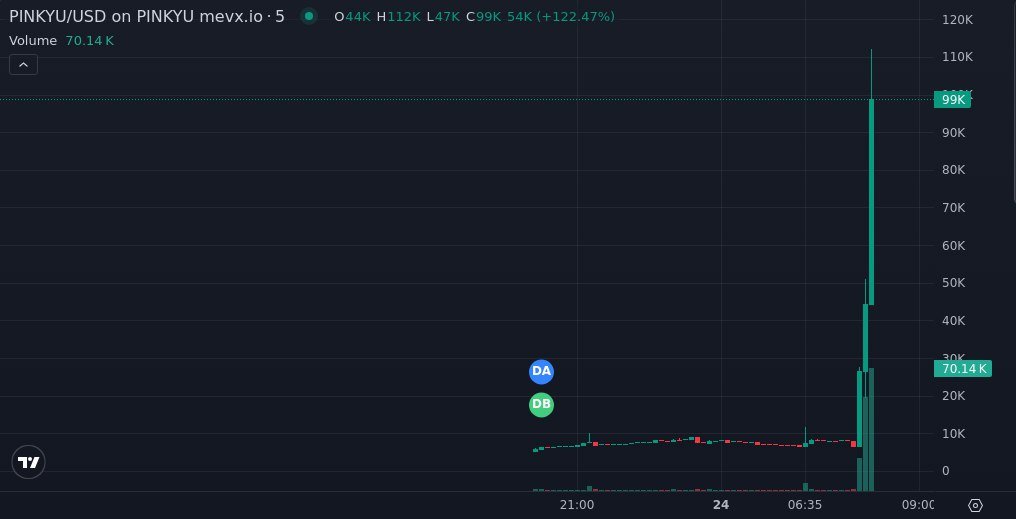Click the volume value 70.14 K in legend
Viewport: 1016px width, 519px height.
point(89,41)
